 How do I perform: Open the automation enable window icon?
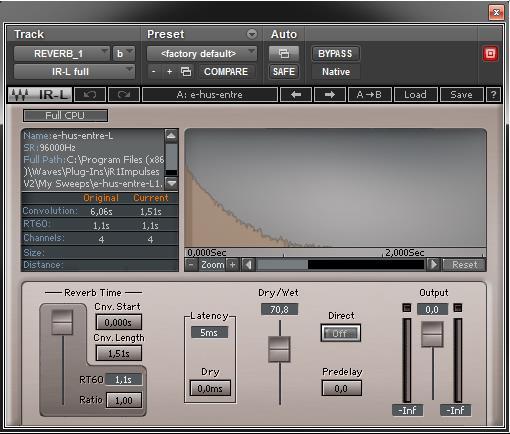(x=284, y=53)
